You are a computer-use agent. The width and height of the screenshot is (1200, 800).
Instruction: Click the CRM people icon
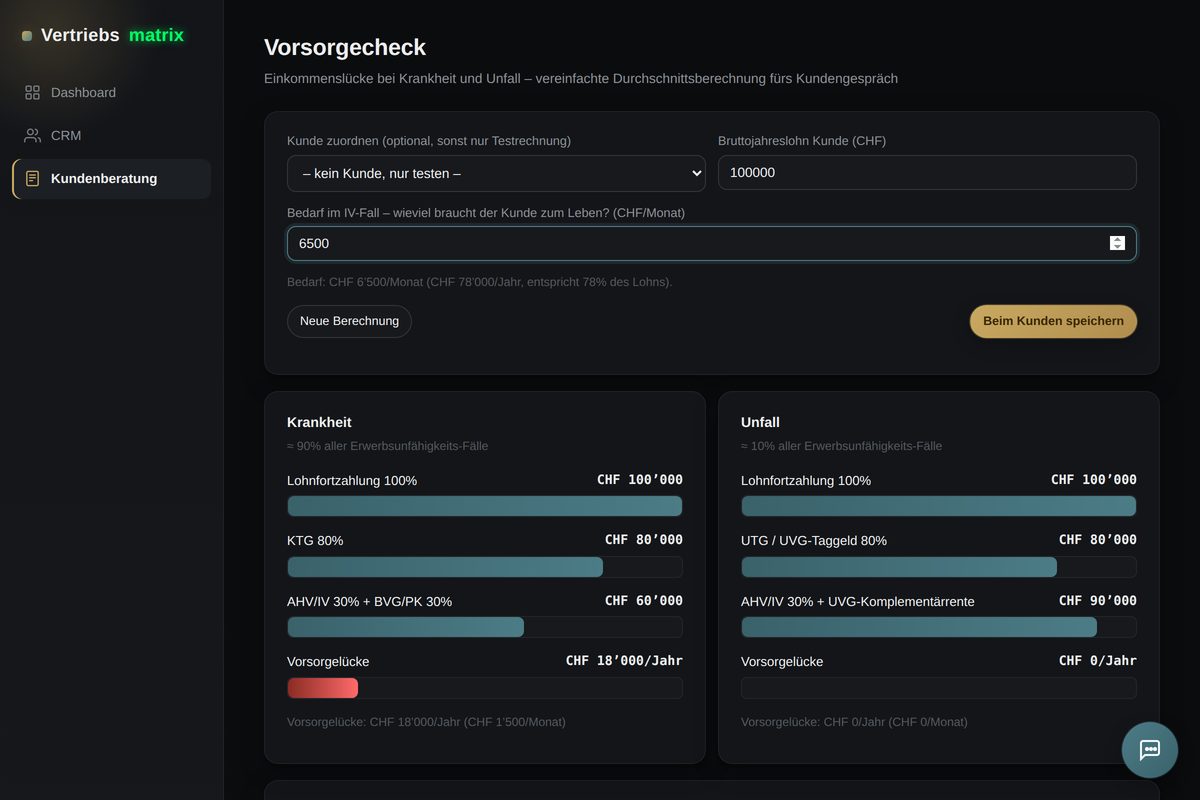pyautogui.click(x=32, y=135)
